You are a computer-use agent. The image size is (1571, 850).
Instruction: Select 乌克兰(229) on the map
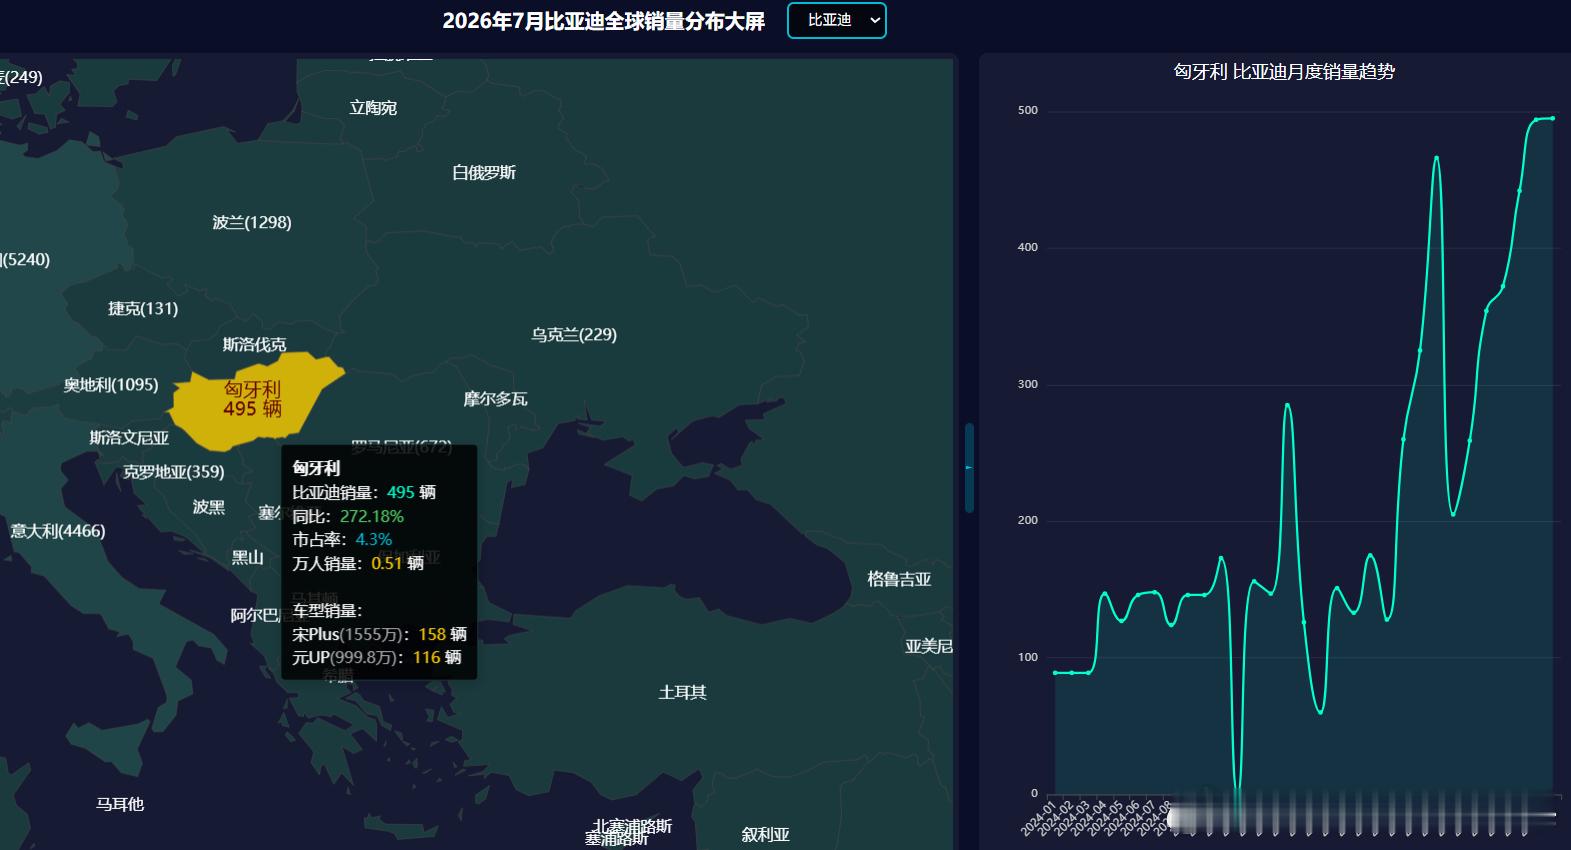coord(574,335)
